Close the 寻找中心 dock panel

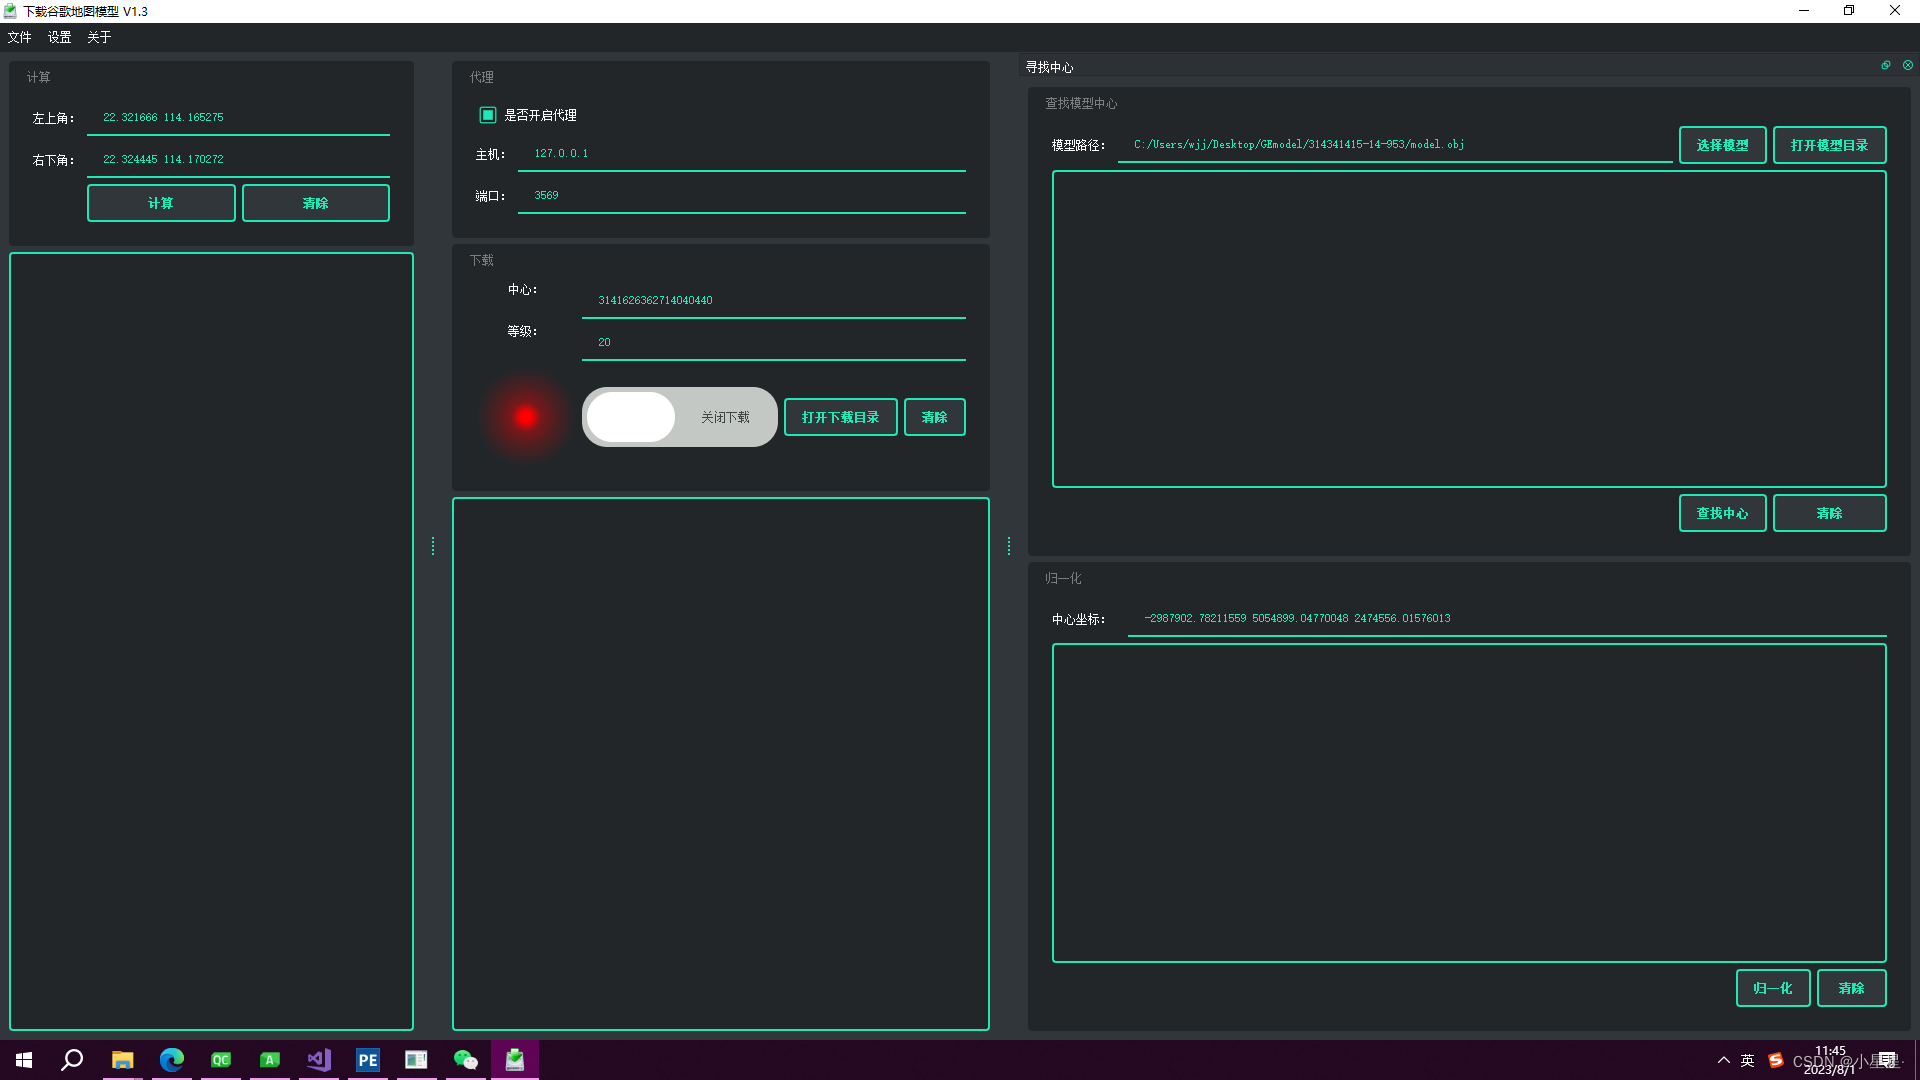point(1908,66)
